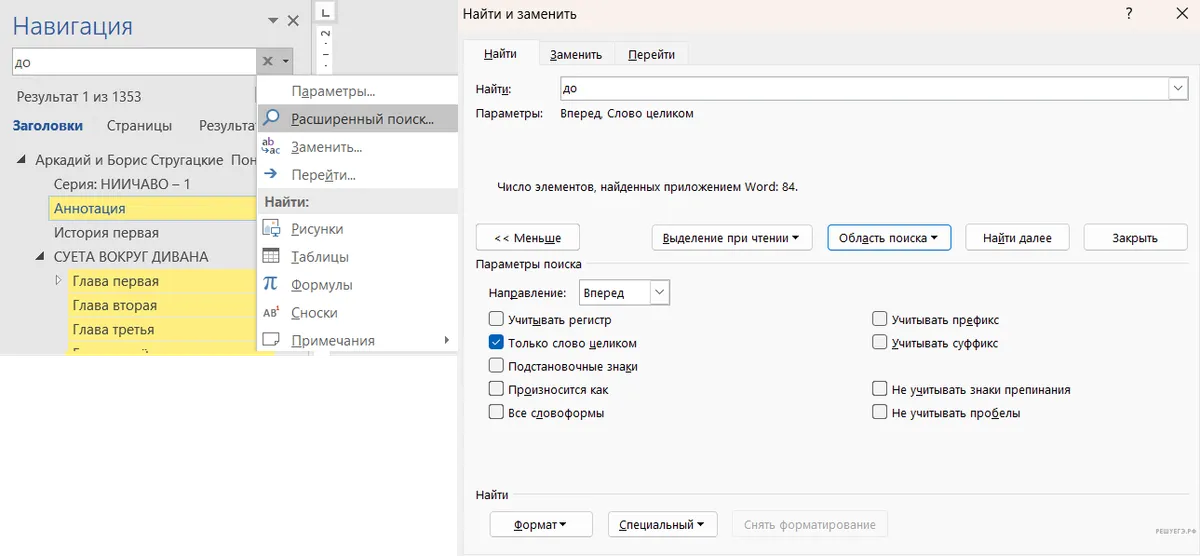
Task: Open the Направление combo box
Action: click(625, 293)
